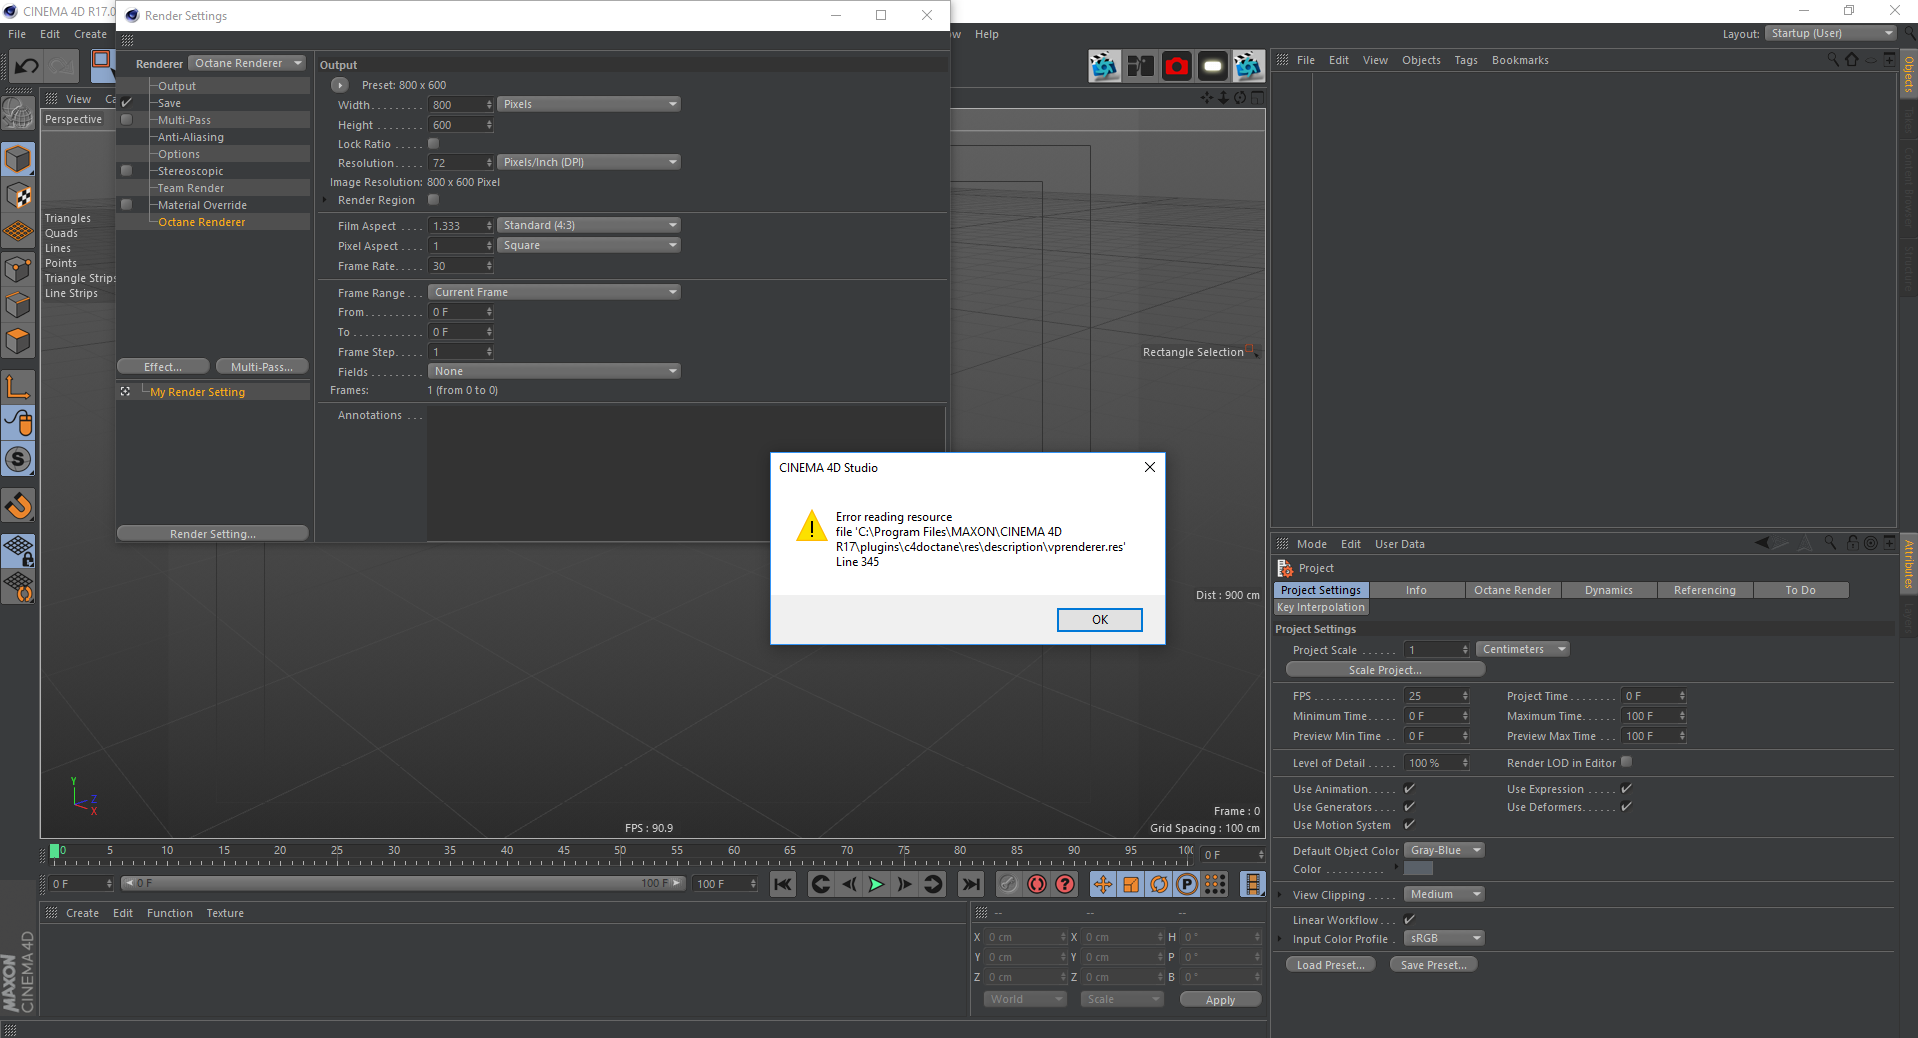Image resolution: width=1918 pixels, height=1038 pixels.
Task: Toggle Rotation keyframe icon
Action: point(1159,884)
